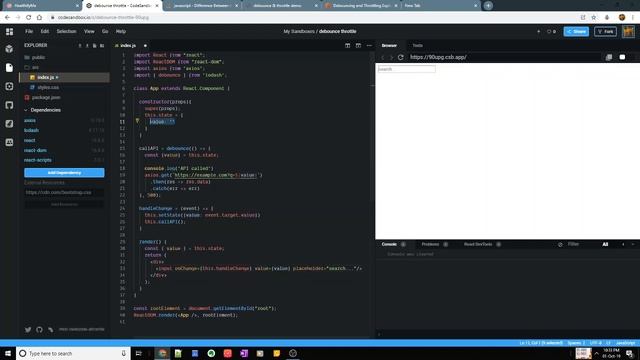Click the white preview toggle icon beside URL
This screenshot has width=640, height=360.
click(x=622, y=57)
